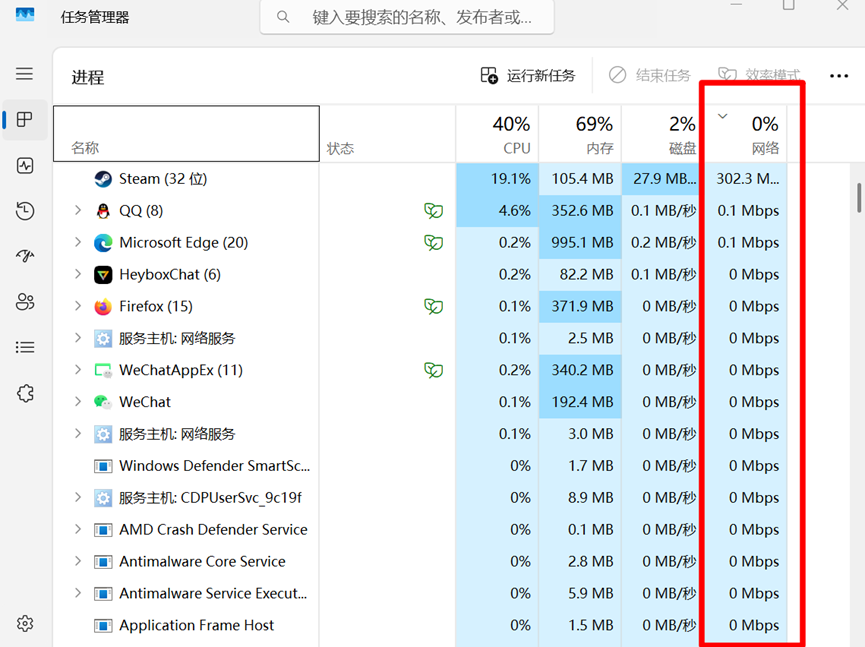This screenshot has width=865, height=647.
Task: Click efficiency leaf icon on Firefox row
Action: point(434,306)
